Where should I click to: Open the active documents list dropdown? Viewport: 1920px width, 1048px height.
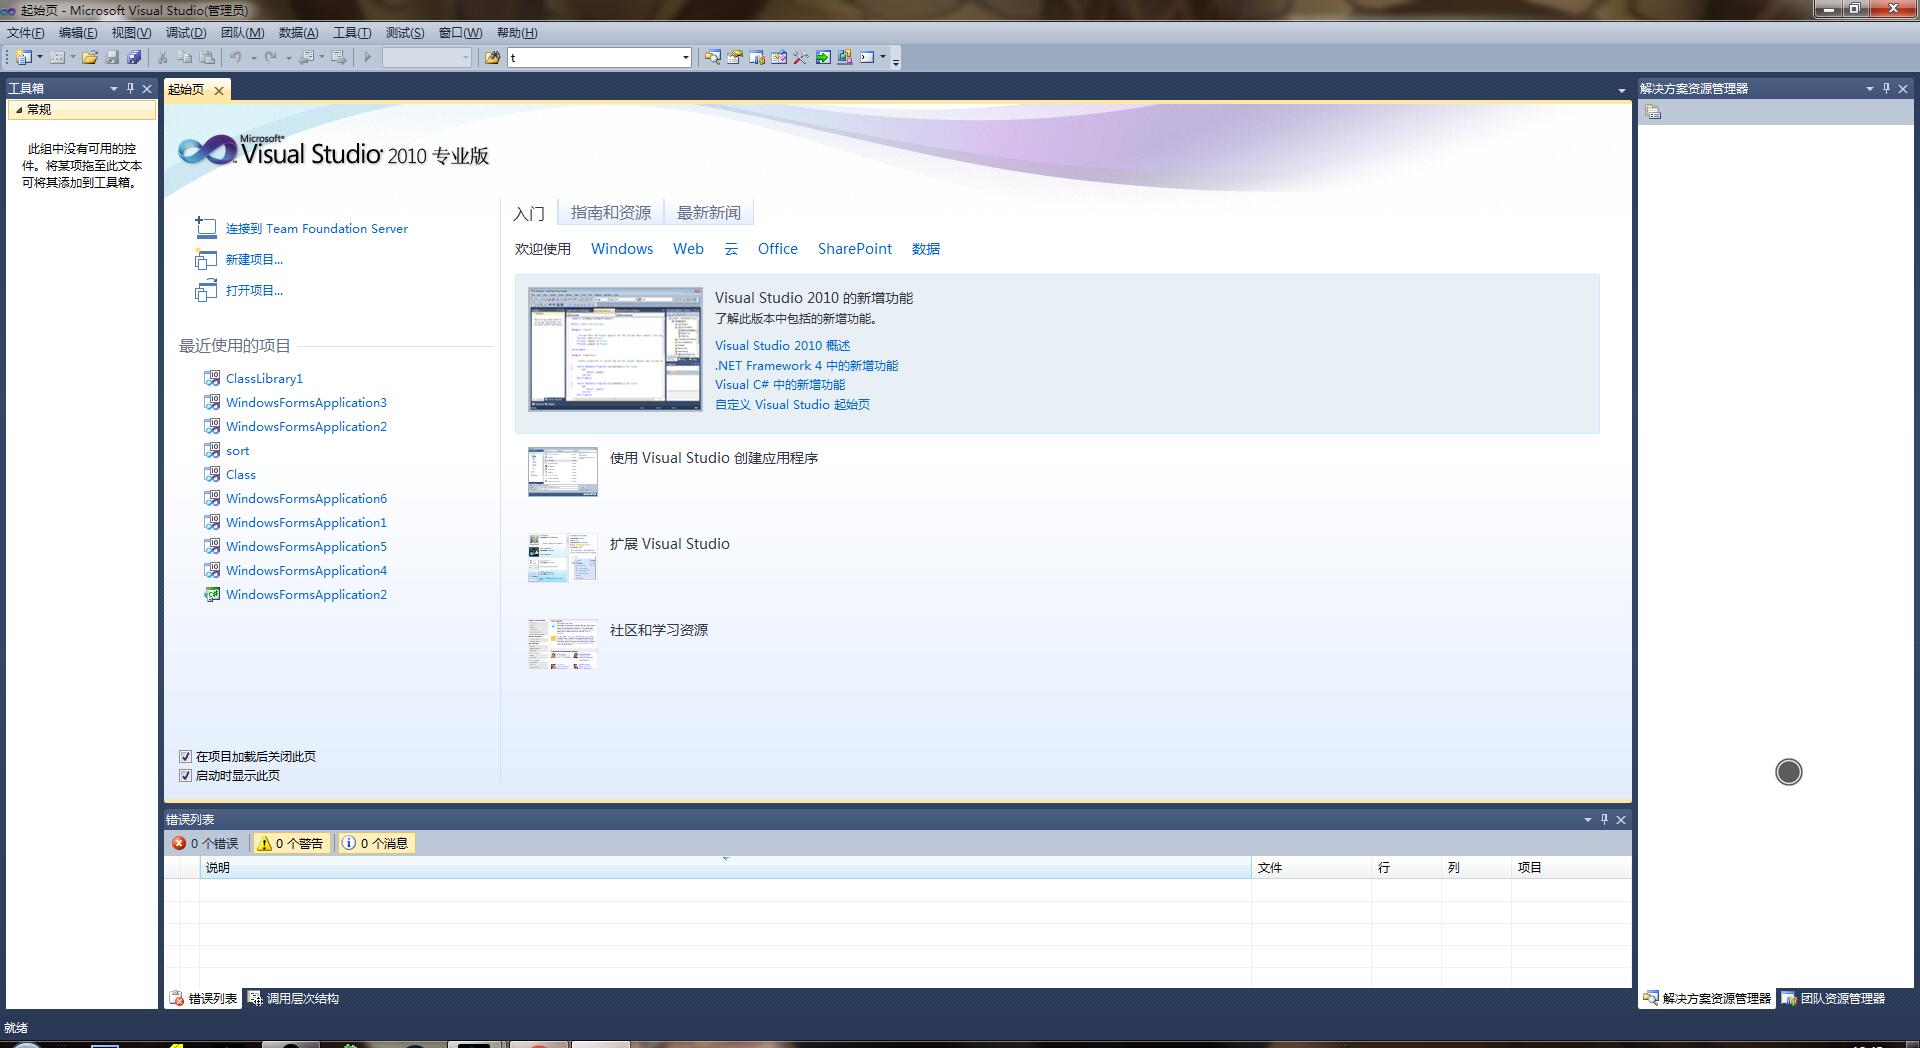1621,91
